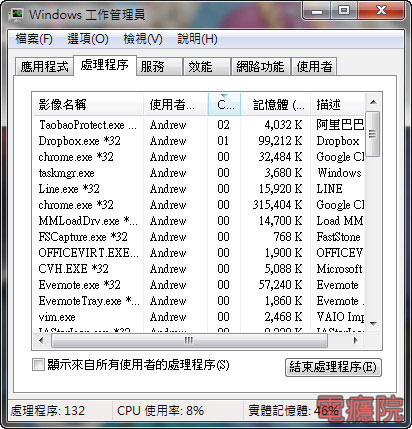
Task: Open the 效能 tab
Action: coord(207,66)
